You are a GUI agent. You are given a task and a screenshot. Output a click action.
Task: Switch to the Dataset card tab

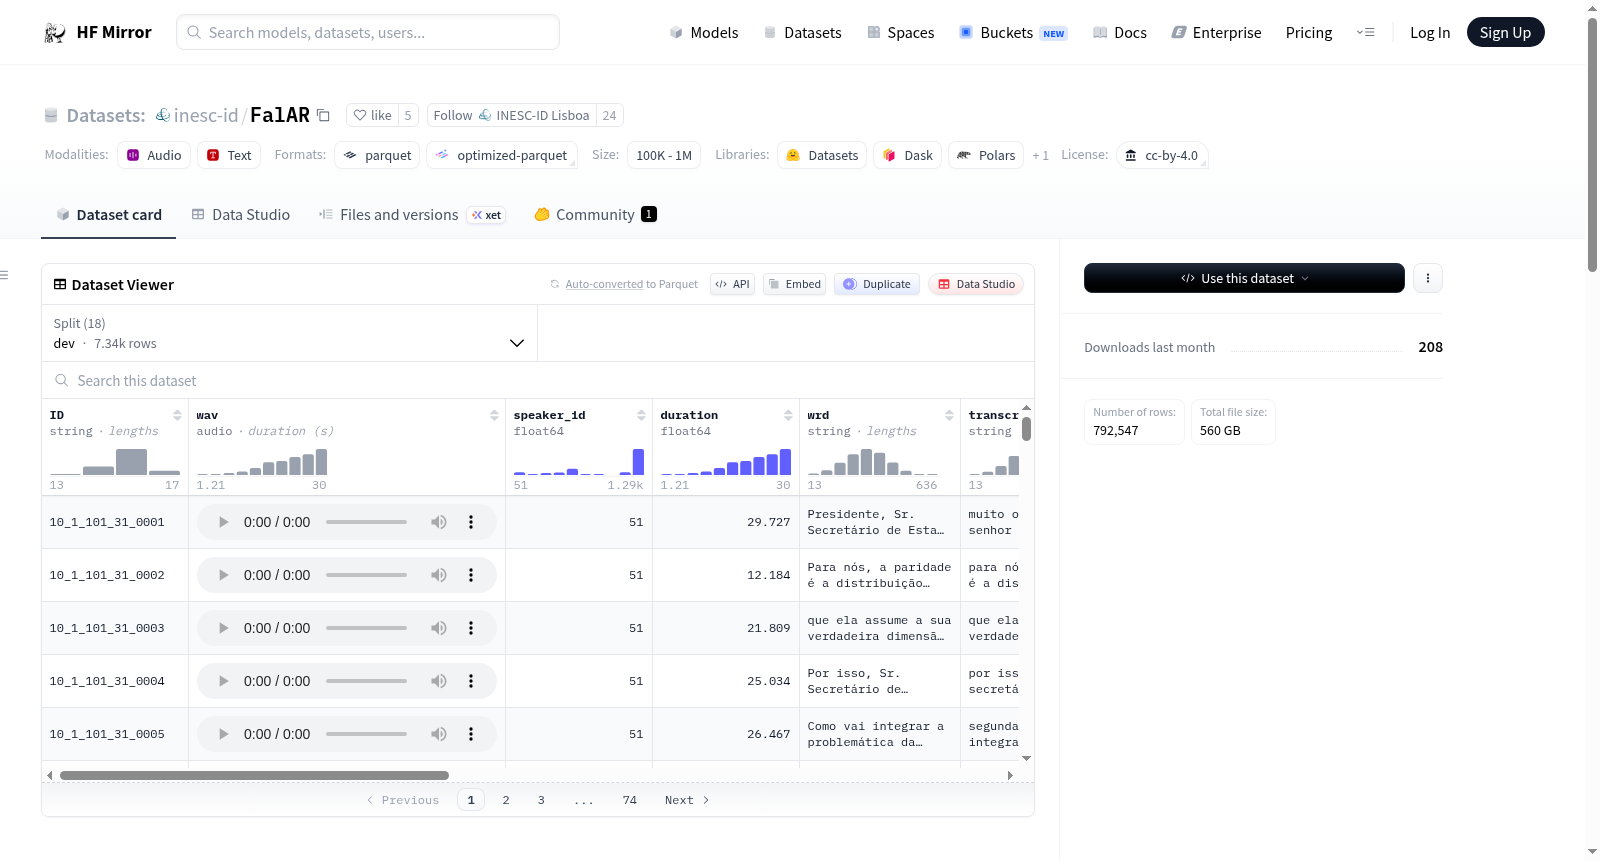pyautogui.click(x=109, y=215)
